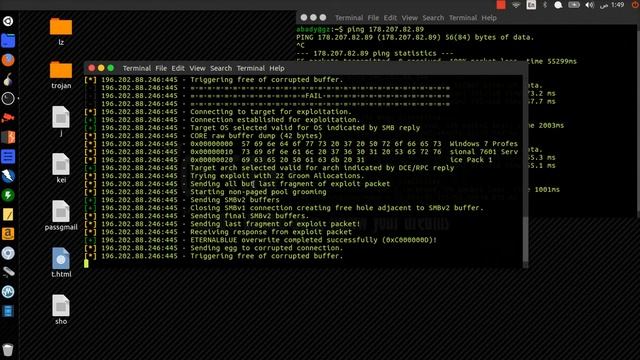640x360 pixels.
Task: Select the kei file on desktop
Action: coord(61,168)
